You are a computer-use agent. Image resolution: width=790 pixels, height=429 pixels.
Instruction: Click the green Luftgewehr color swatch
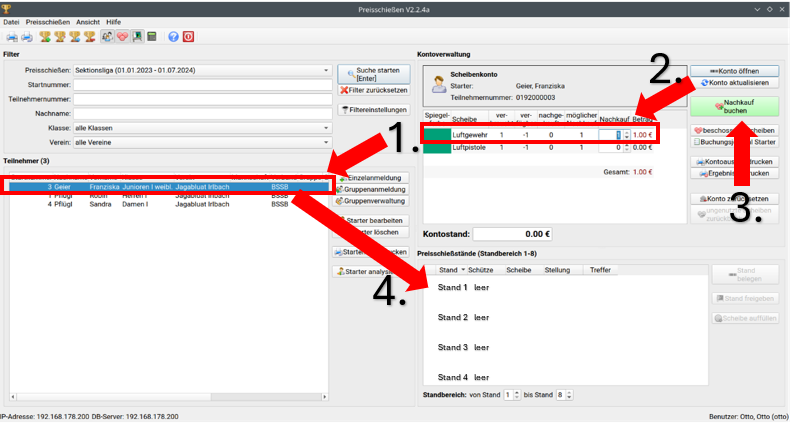(x=436, y=135)
